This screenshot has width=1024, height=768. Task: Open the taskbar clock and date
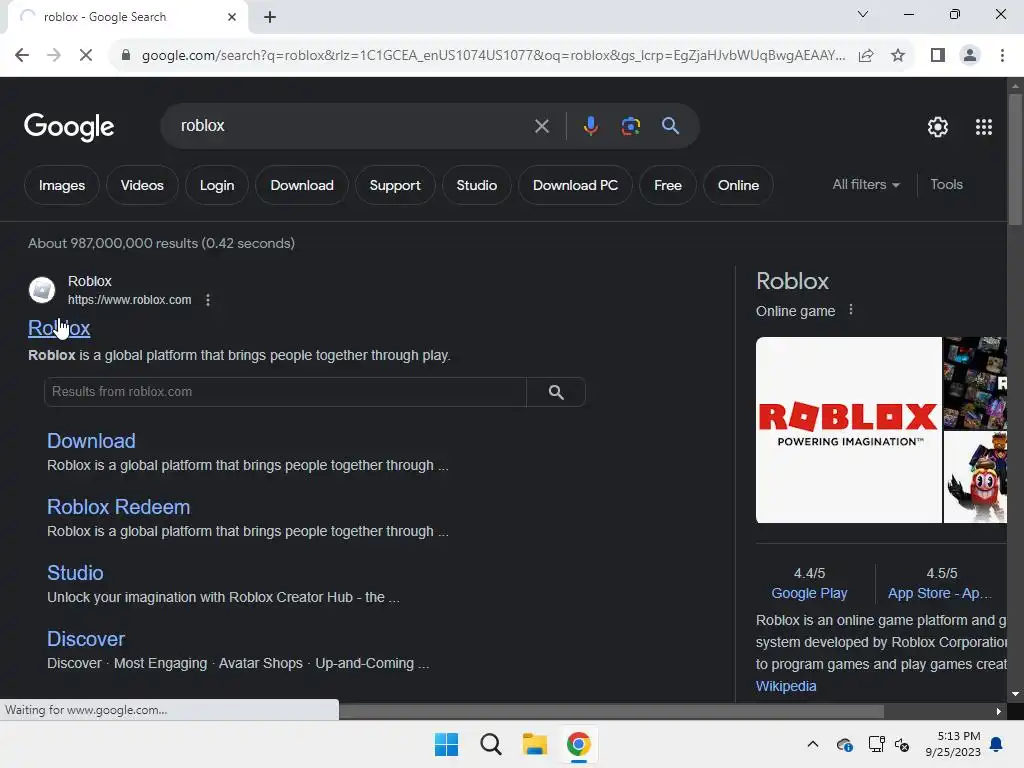point(952,744)
